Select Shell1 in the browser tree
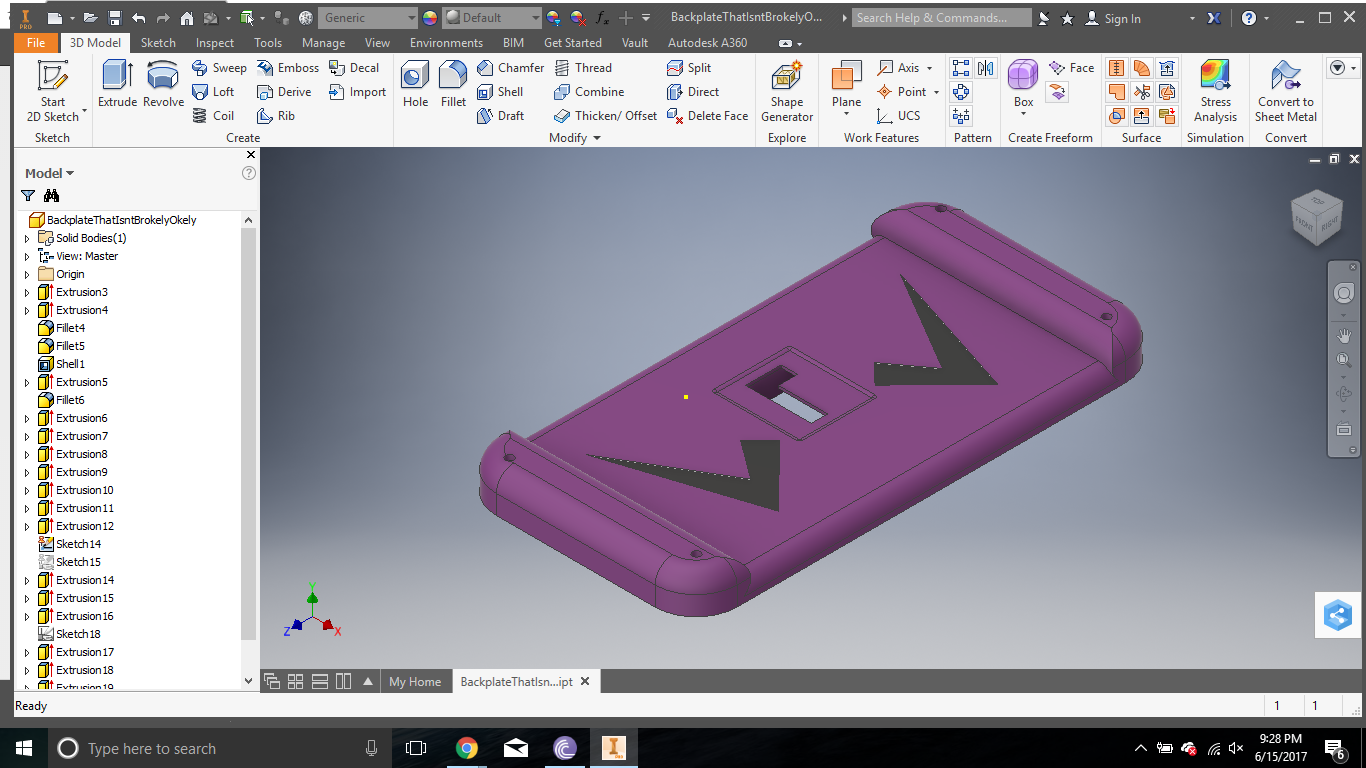The height and width of the screenshot is (768, 1366). 70,364
